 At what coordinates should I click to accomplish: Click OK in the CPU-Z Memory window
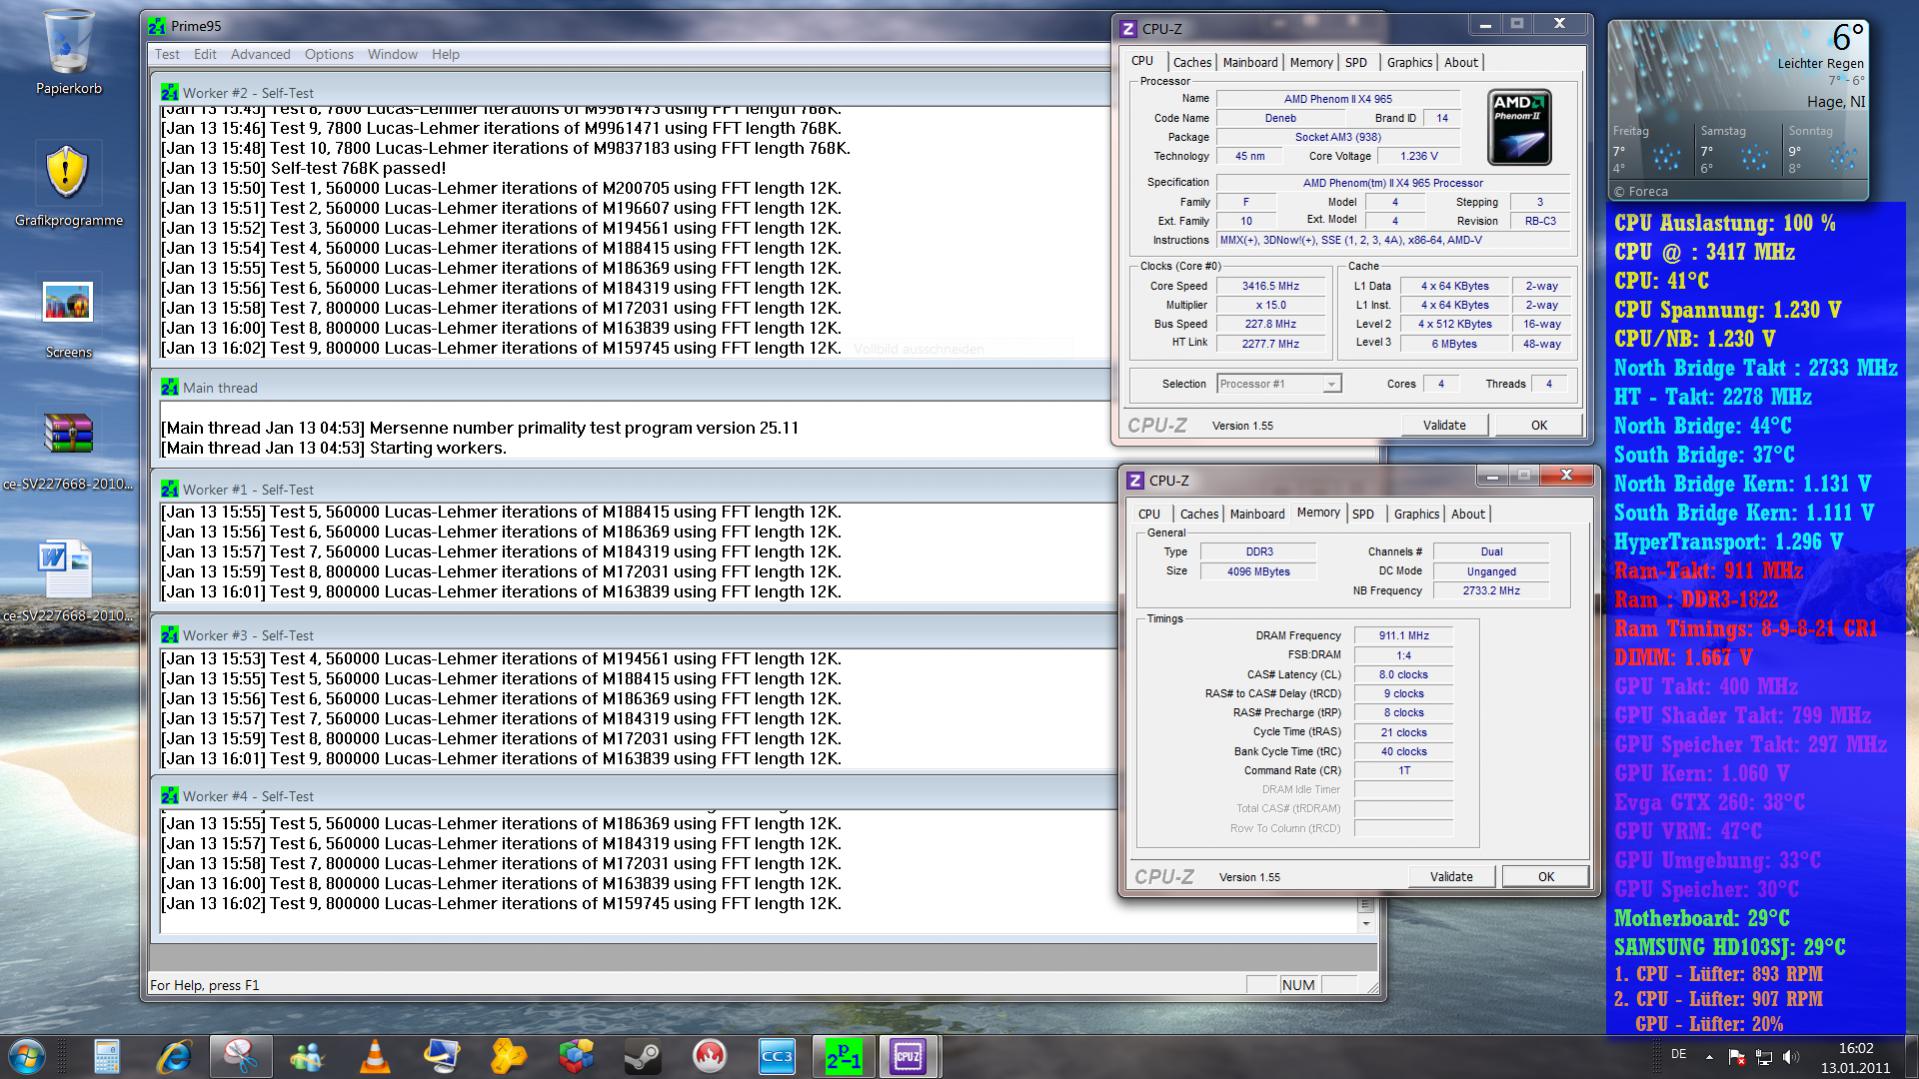click(1545, 877)
